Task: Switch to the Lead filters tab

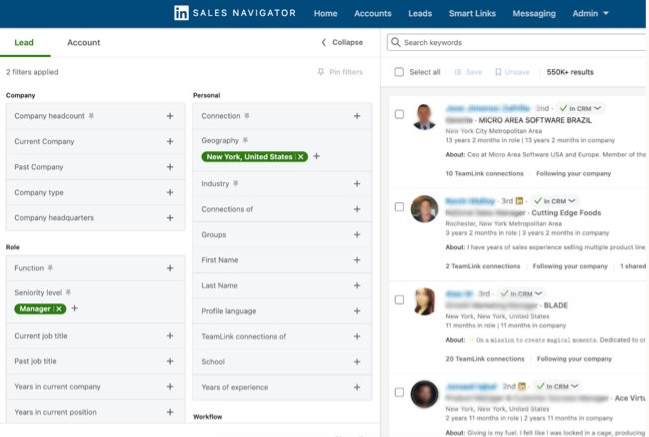Action: [x=24, y=43]
